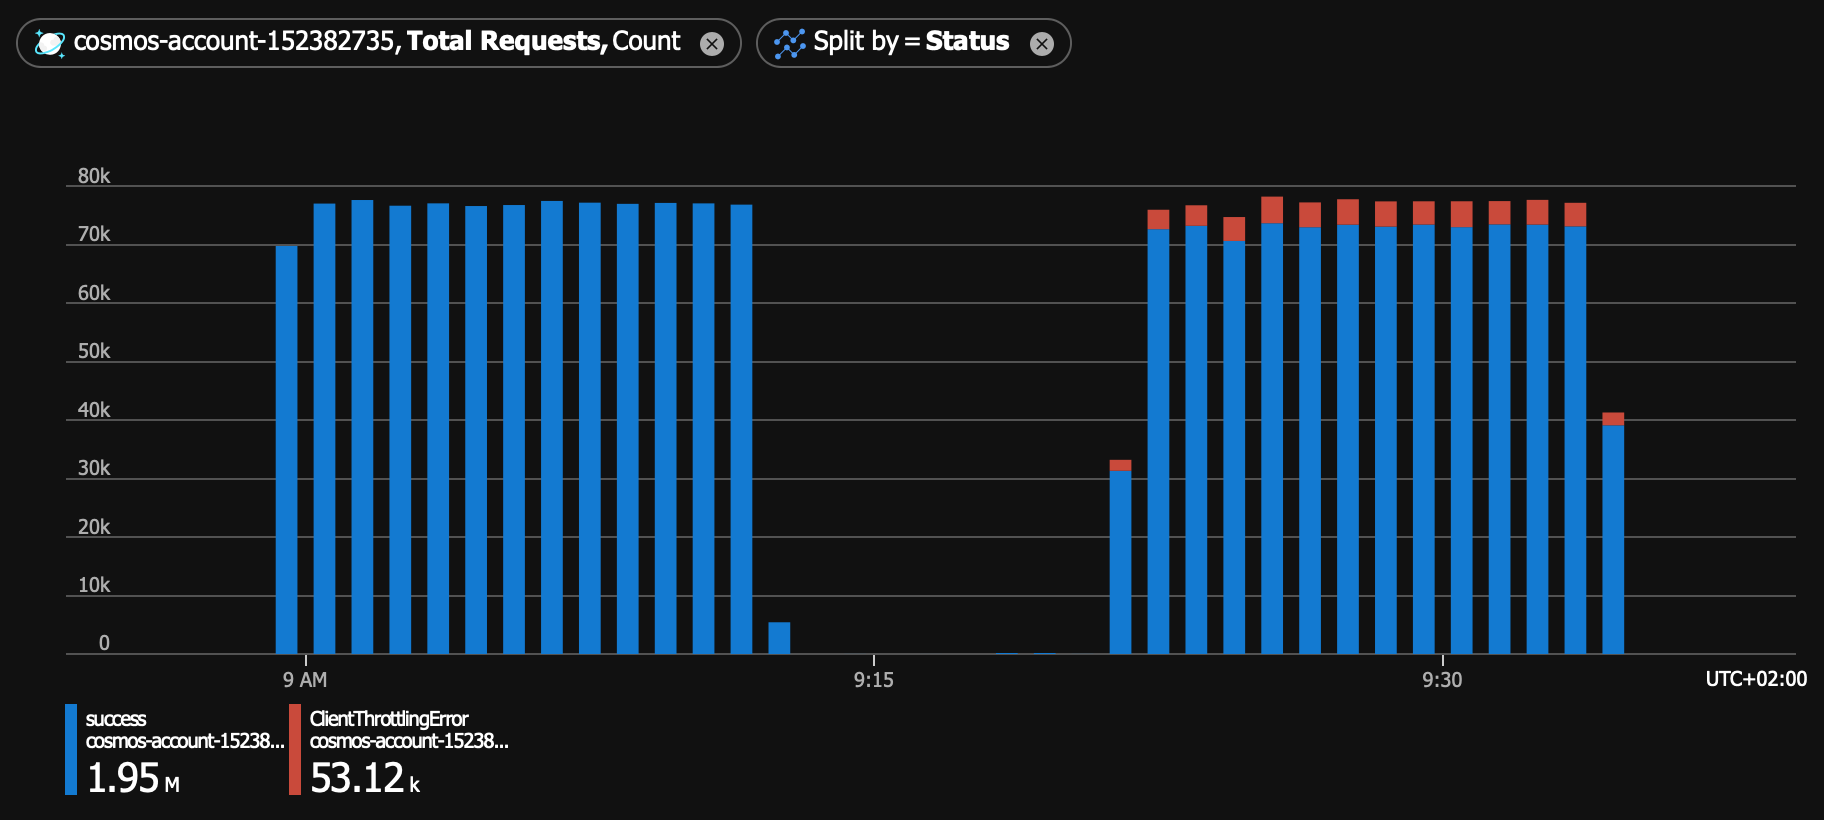The image size is (1824, 820).
Task: Click the red ClientThrottlingError legend swatch
Action: pyautogui.click(x=295, y=749)
